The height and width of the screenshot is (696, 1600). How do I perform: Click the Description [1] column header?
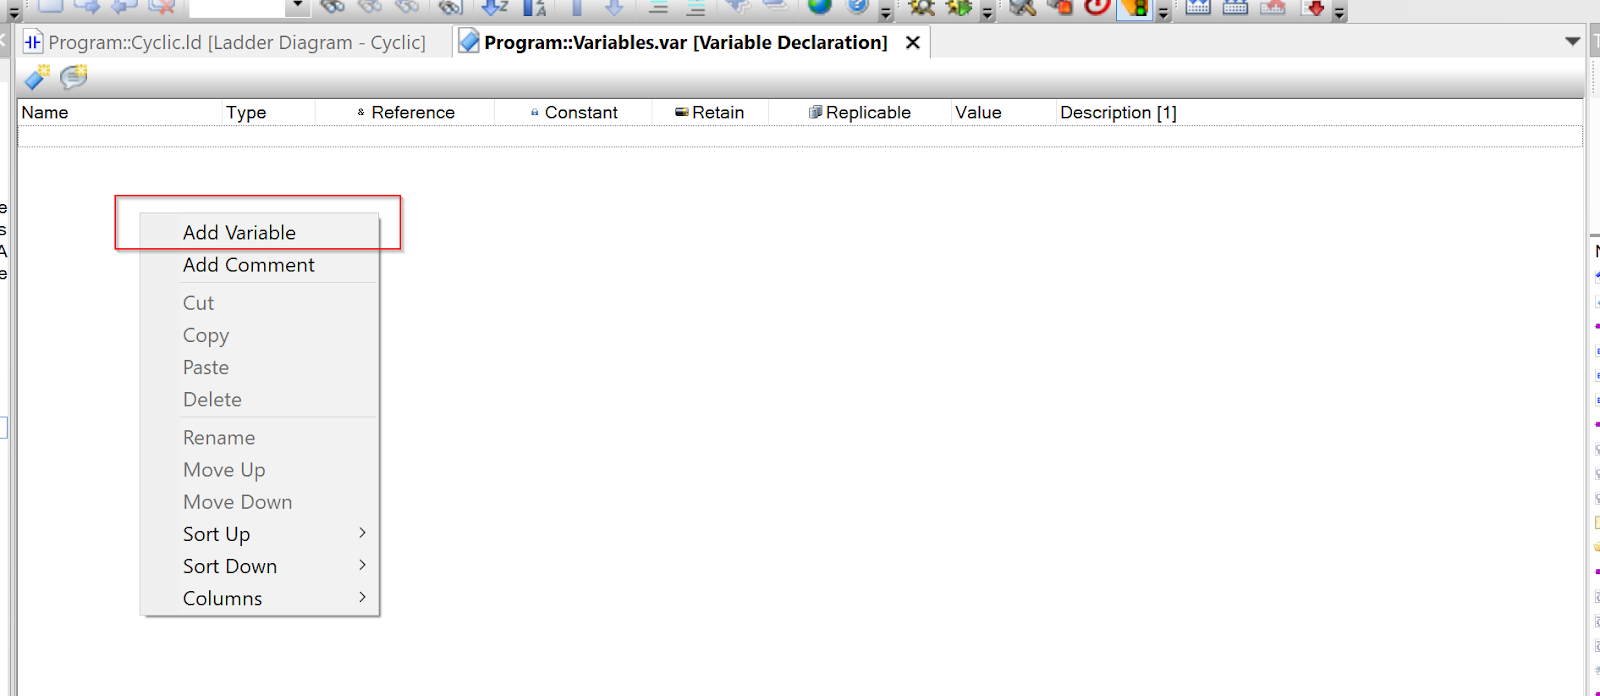[x=1319, y=112]
